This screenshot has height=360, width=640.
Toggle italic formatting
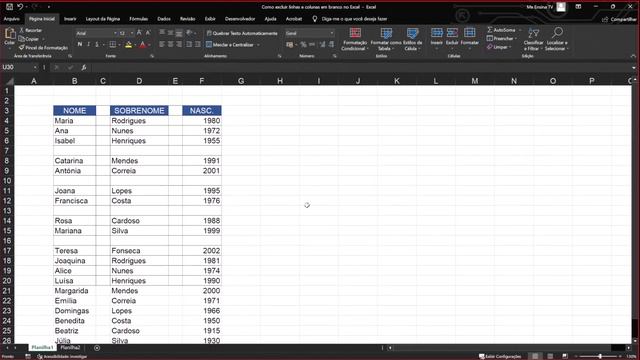click(88, 44)
